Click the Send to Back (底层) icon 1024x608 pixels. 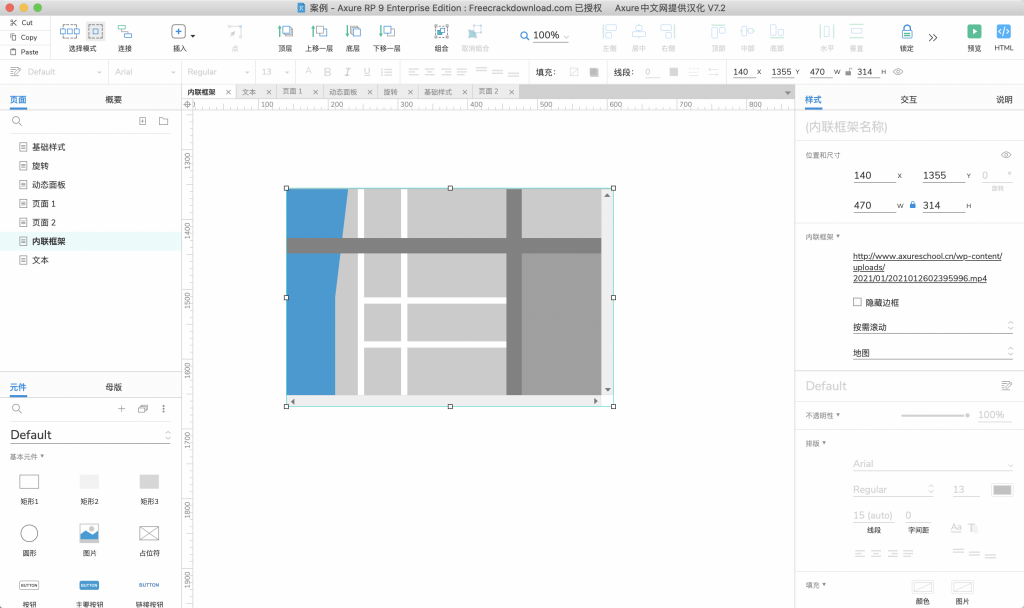pyautogui.click(x=352, y=32)
